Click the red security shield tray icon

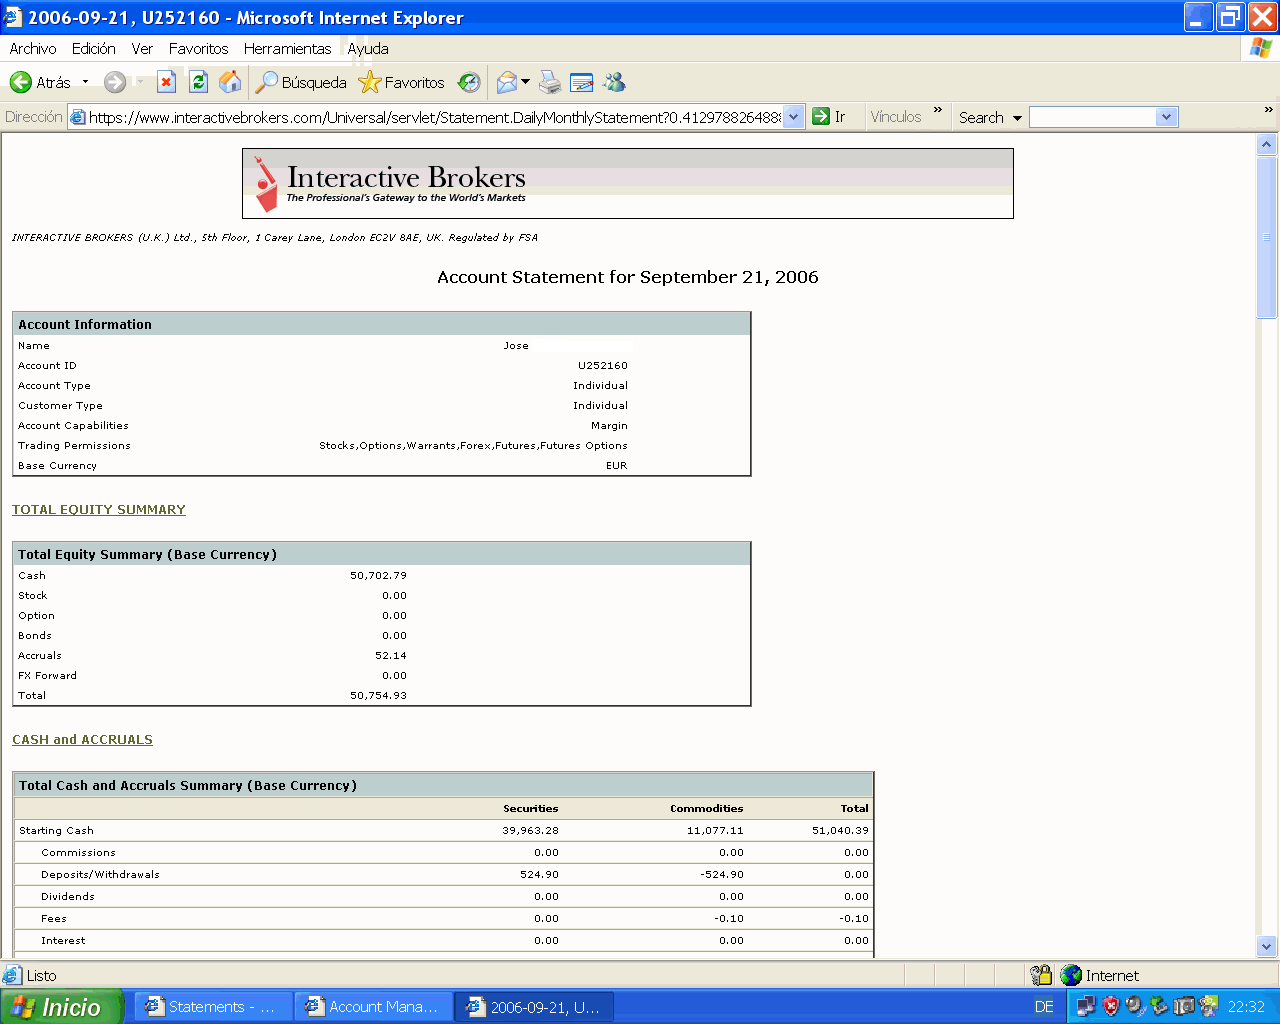1110,1006
